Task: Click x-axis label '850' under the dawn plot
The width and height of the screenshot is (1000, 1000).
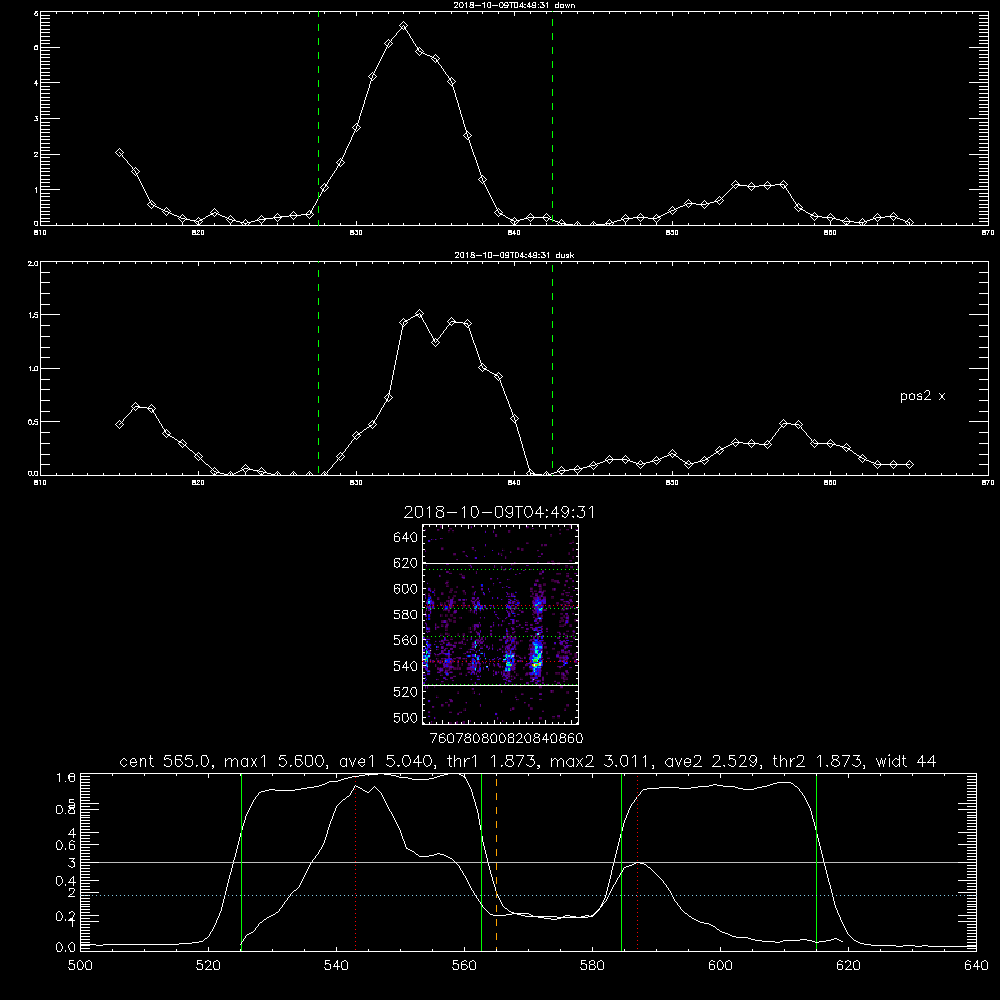Action: pyautogui.click(x=672, y=233)
